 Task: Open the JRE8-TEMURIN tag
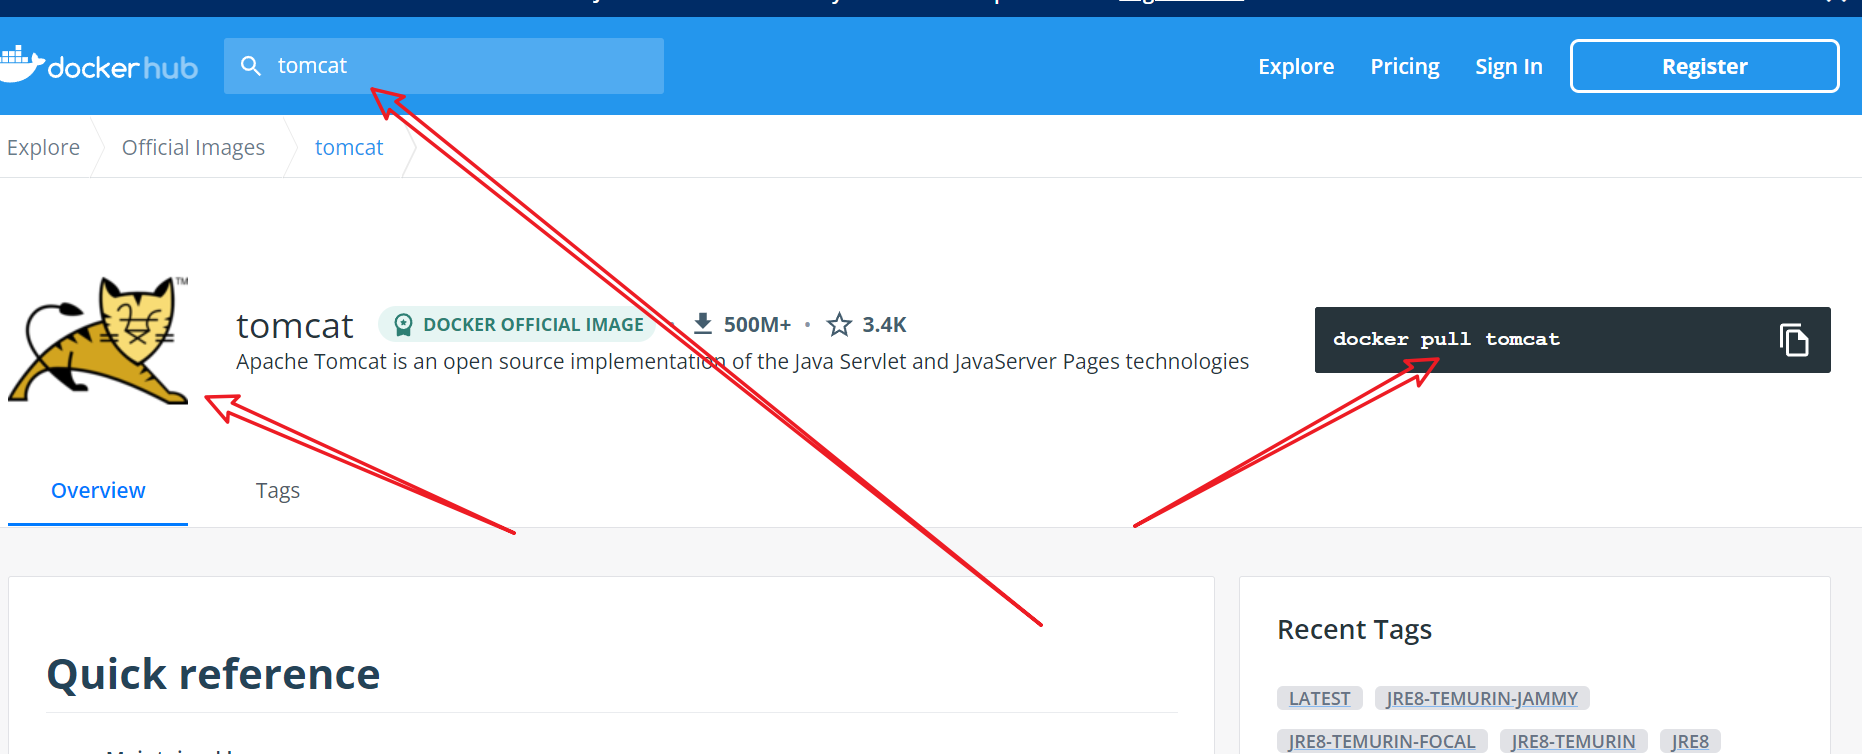[1573, 741]
